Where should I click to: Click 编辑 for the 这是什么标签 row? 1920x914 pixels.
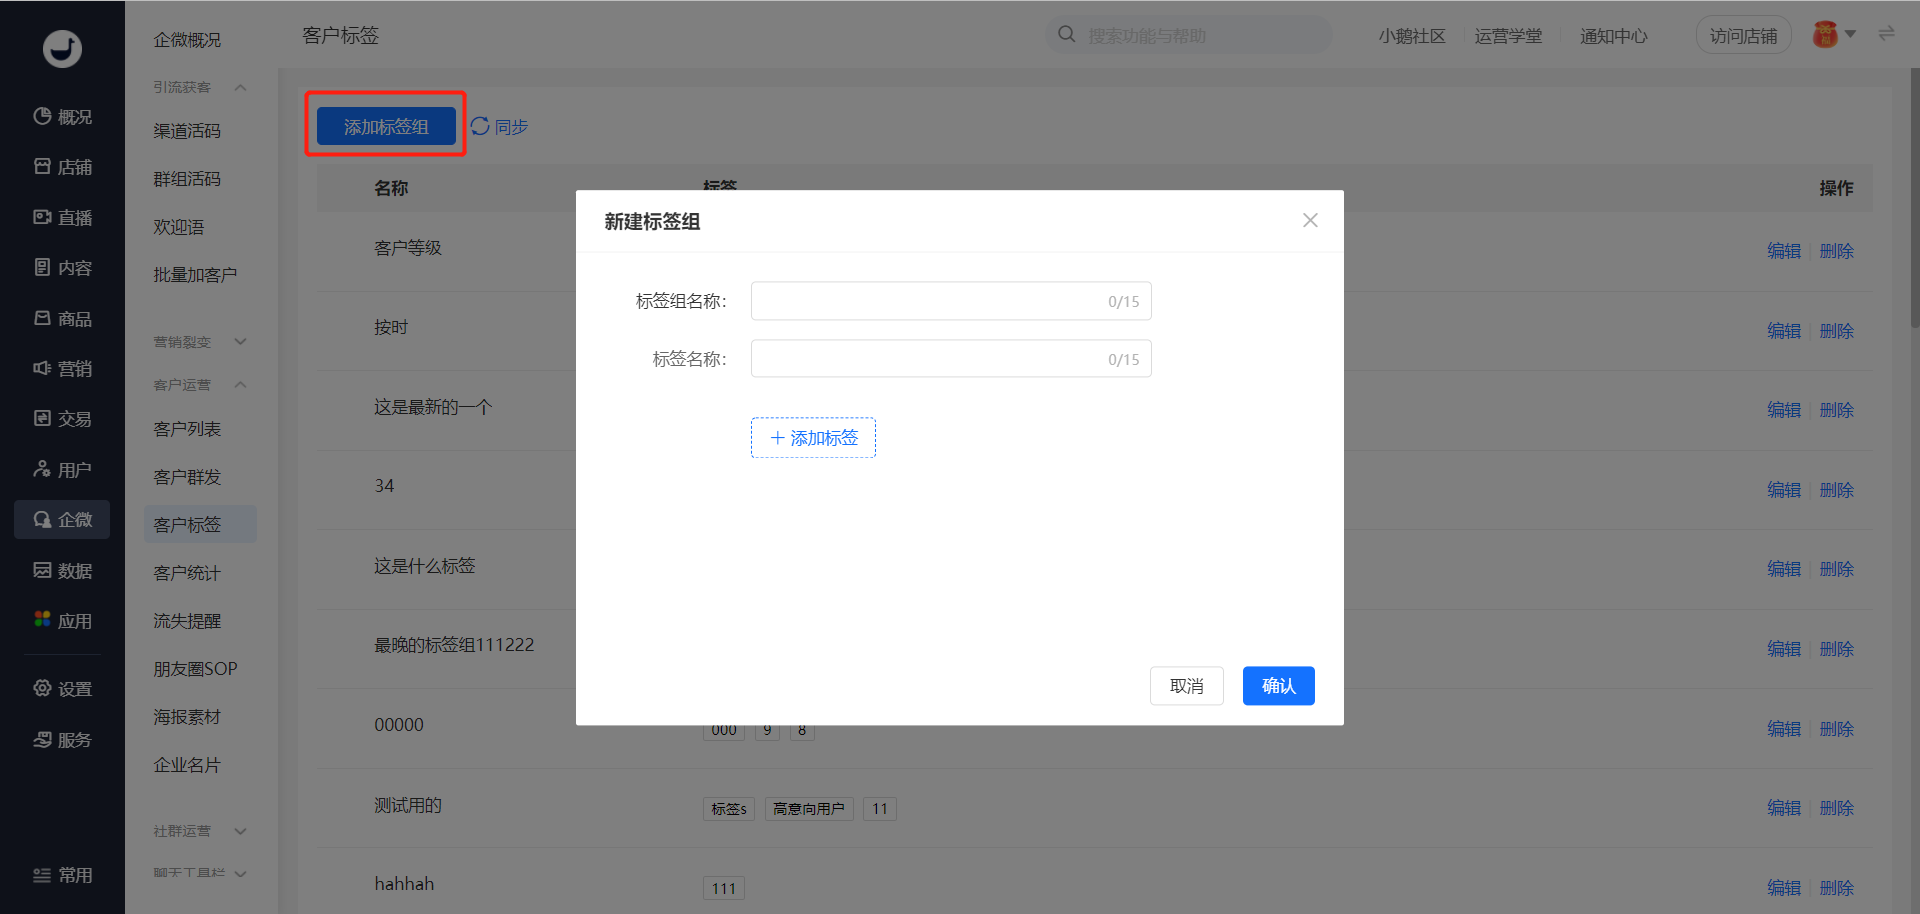click(x=1784, y=569)
